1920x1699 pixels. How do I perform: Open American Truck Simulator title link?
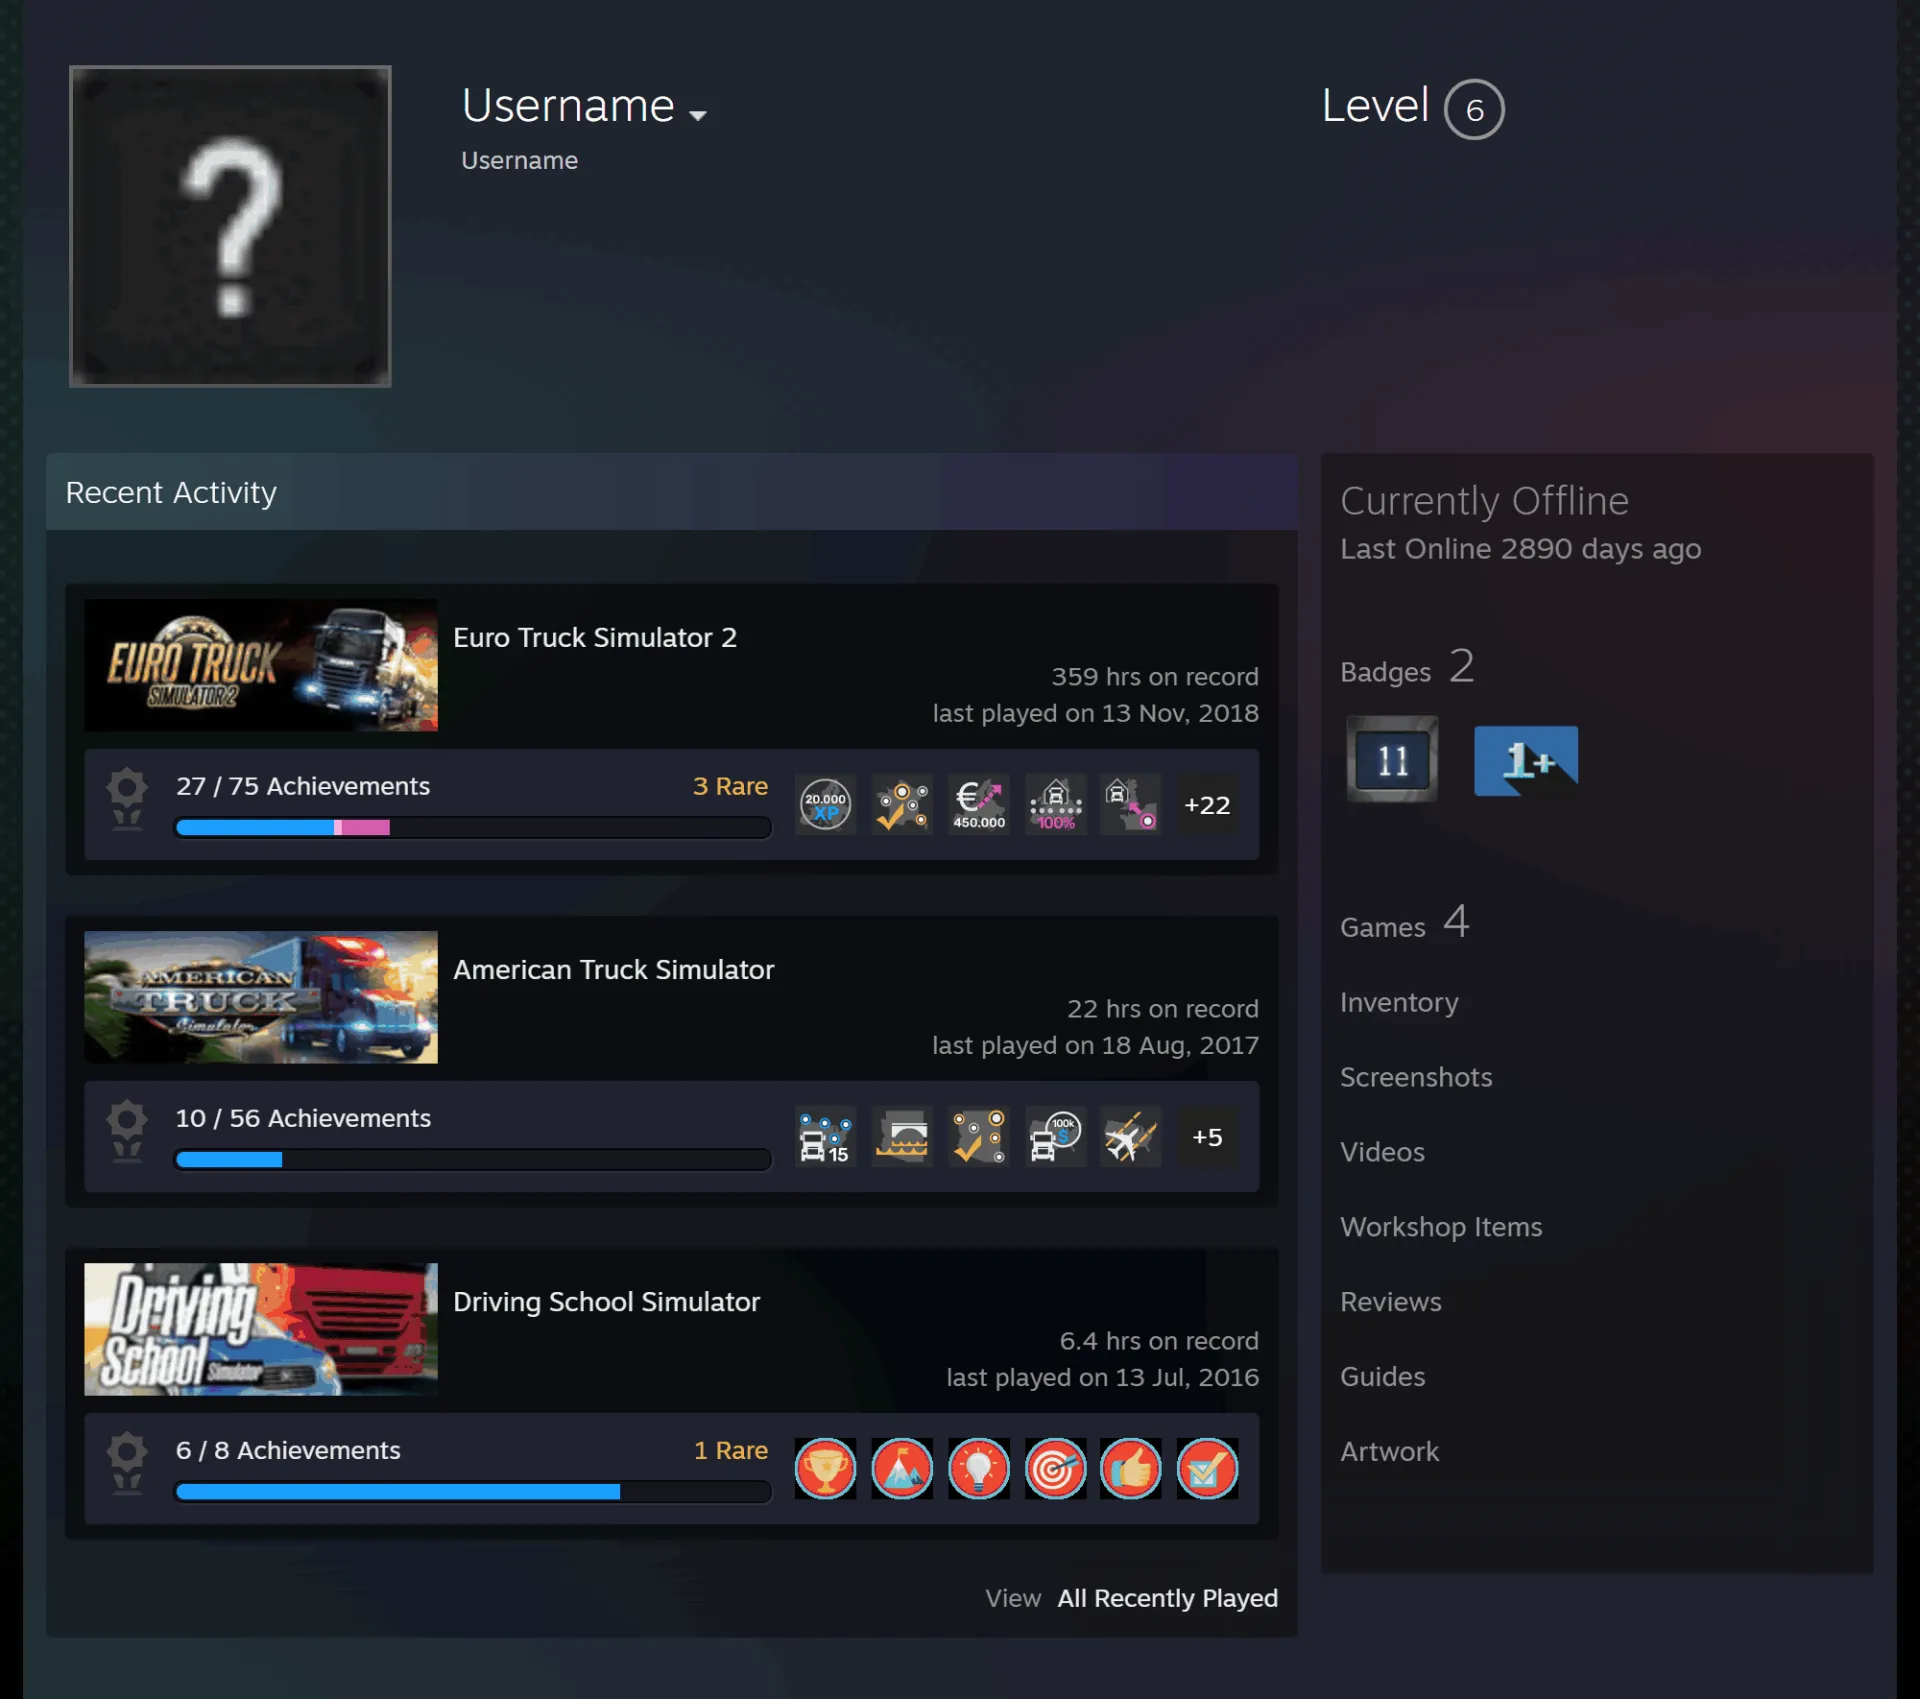(x=614, y=970)
